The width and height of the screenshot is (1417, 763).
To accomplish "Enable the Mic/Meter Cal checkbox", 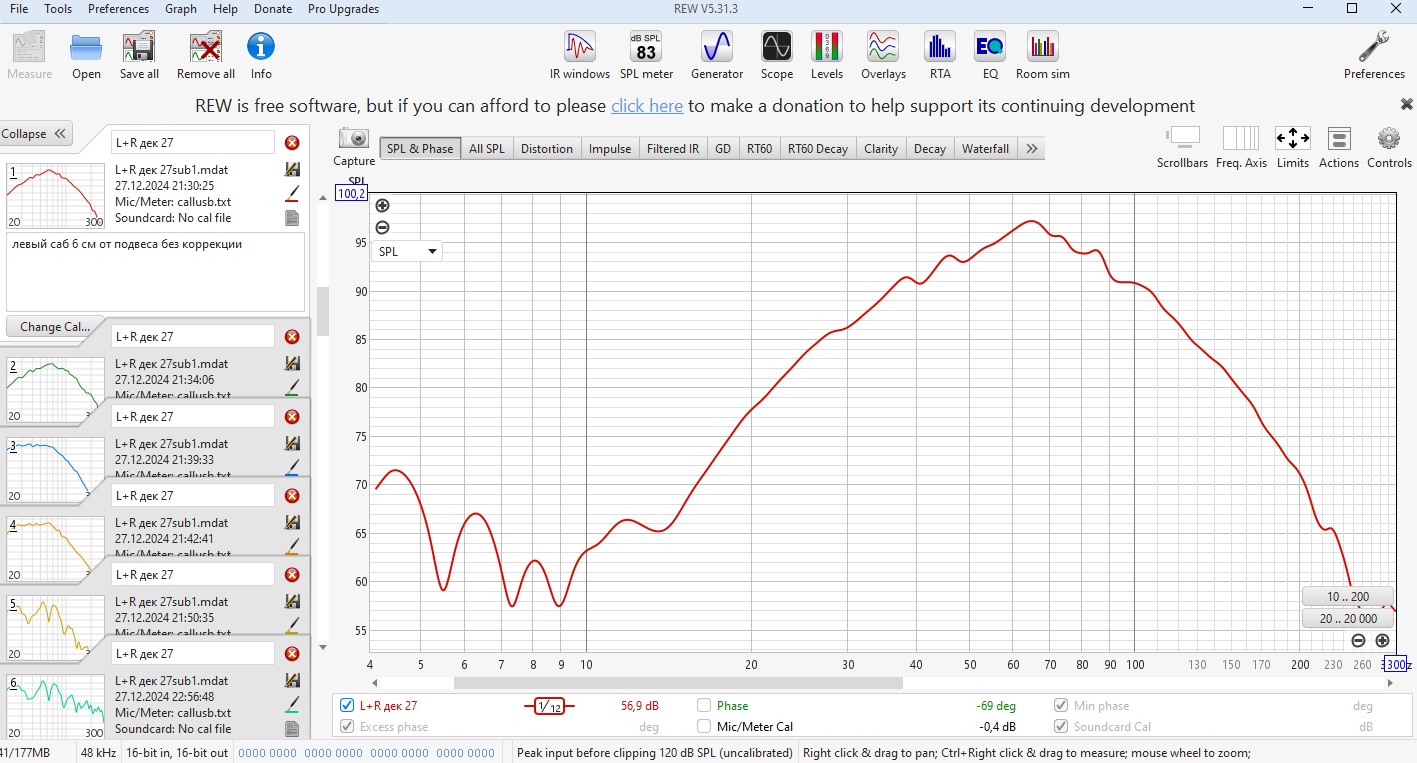I will pyautogui.click(x=704, y=727).
